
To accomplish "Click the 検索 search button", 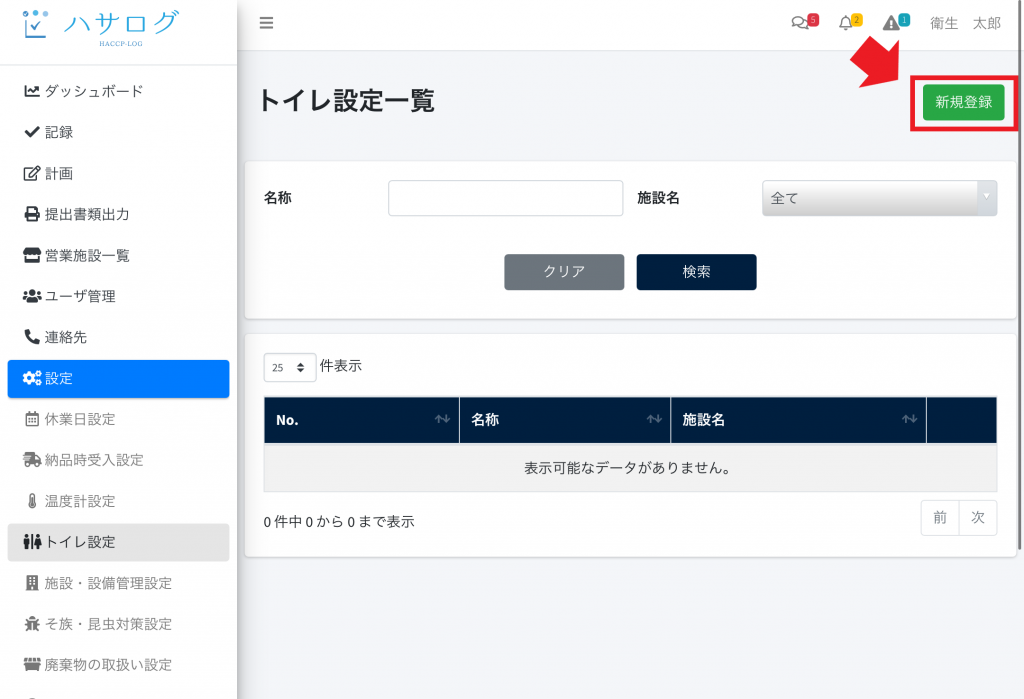I will pyautogui.click(x=696, y=272).
